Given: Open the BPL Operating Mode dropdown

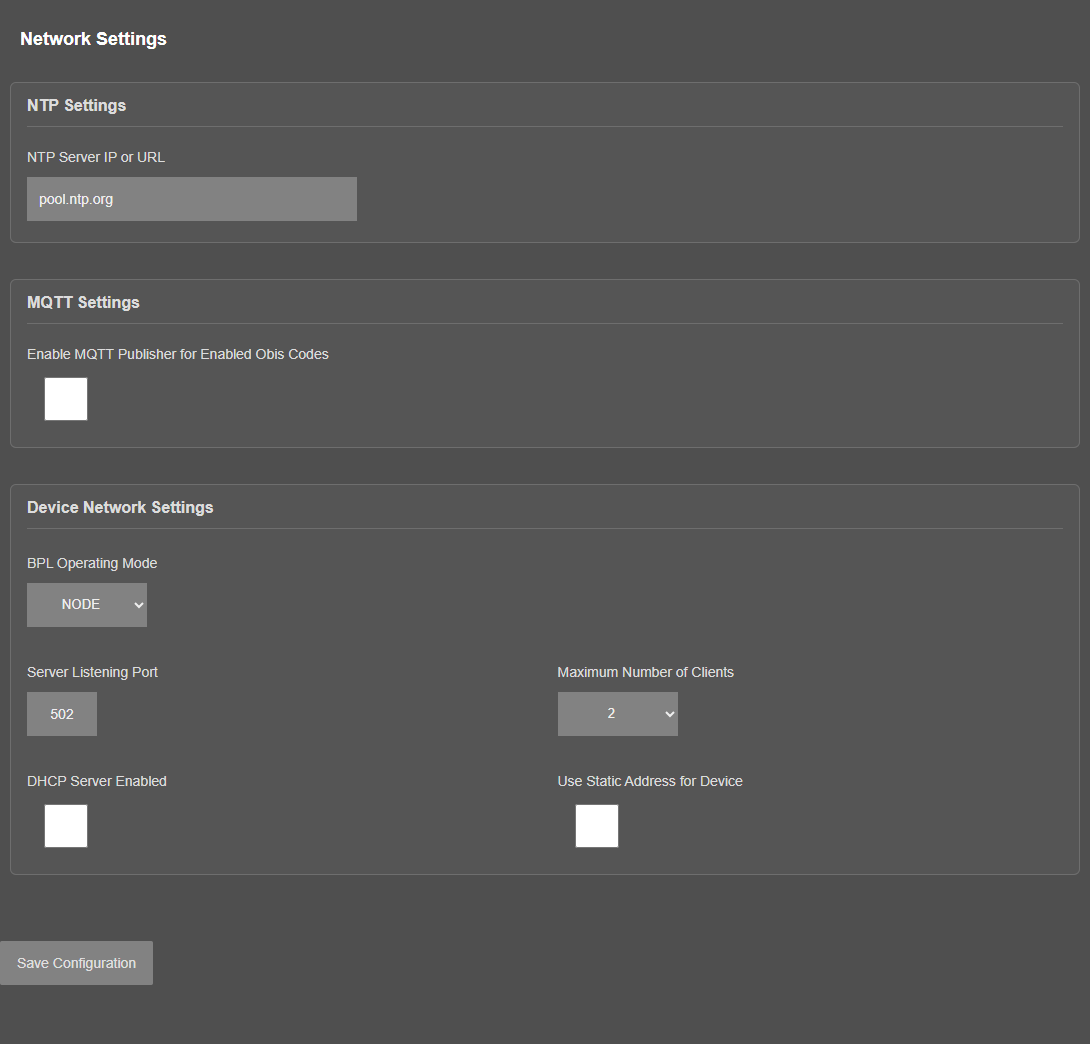Looking at the screenshot, I should point(87,605).
